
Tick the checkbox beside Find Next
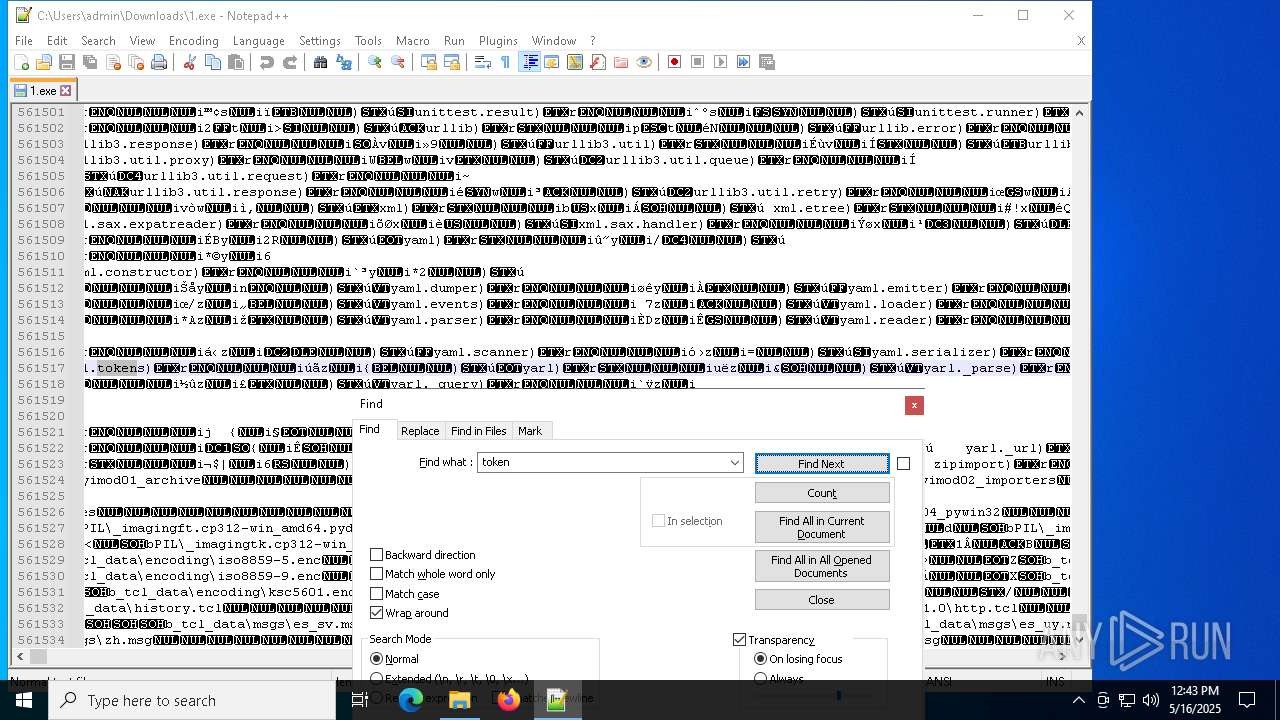click(903, 463)
